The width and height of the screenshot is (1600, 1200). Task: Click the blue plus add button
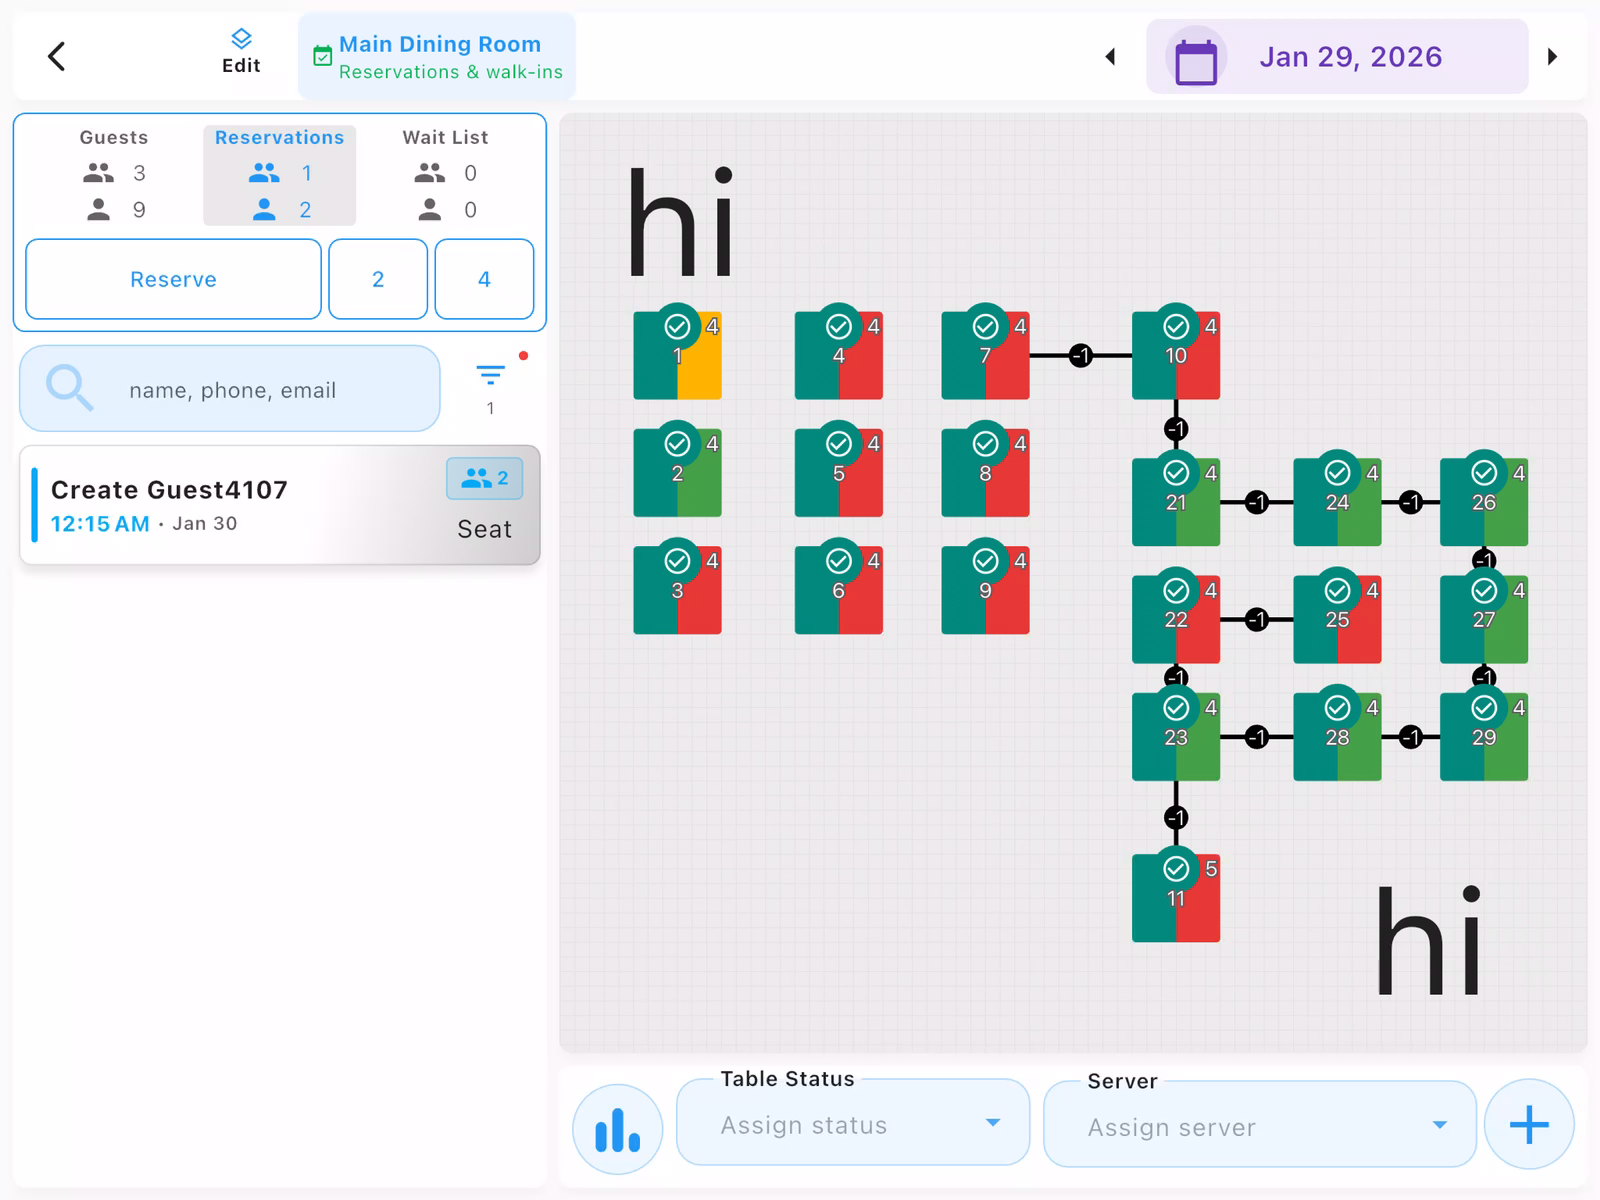pos(1528,1125)
